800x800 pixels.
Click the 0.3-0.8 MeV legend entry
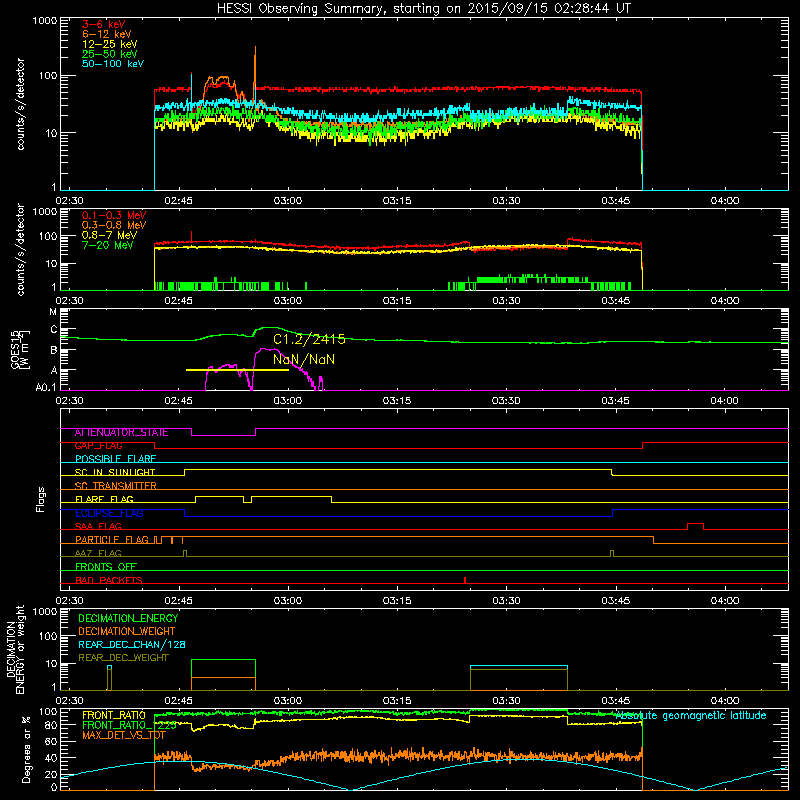point(114,225)
